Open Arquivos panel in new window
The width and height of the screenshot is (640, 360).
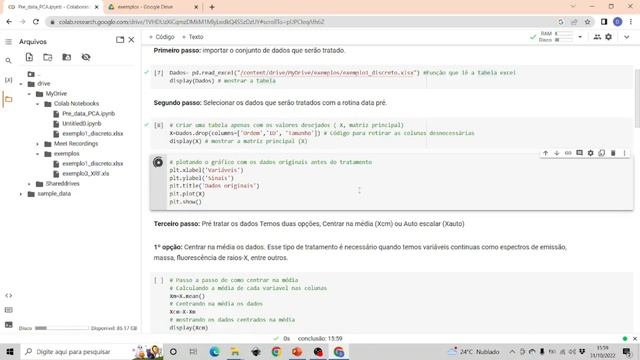coord(120,40)
